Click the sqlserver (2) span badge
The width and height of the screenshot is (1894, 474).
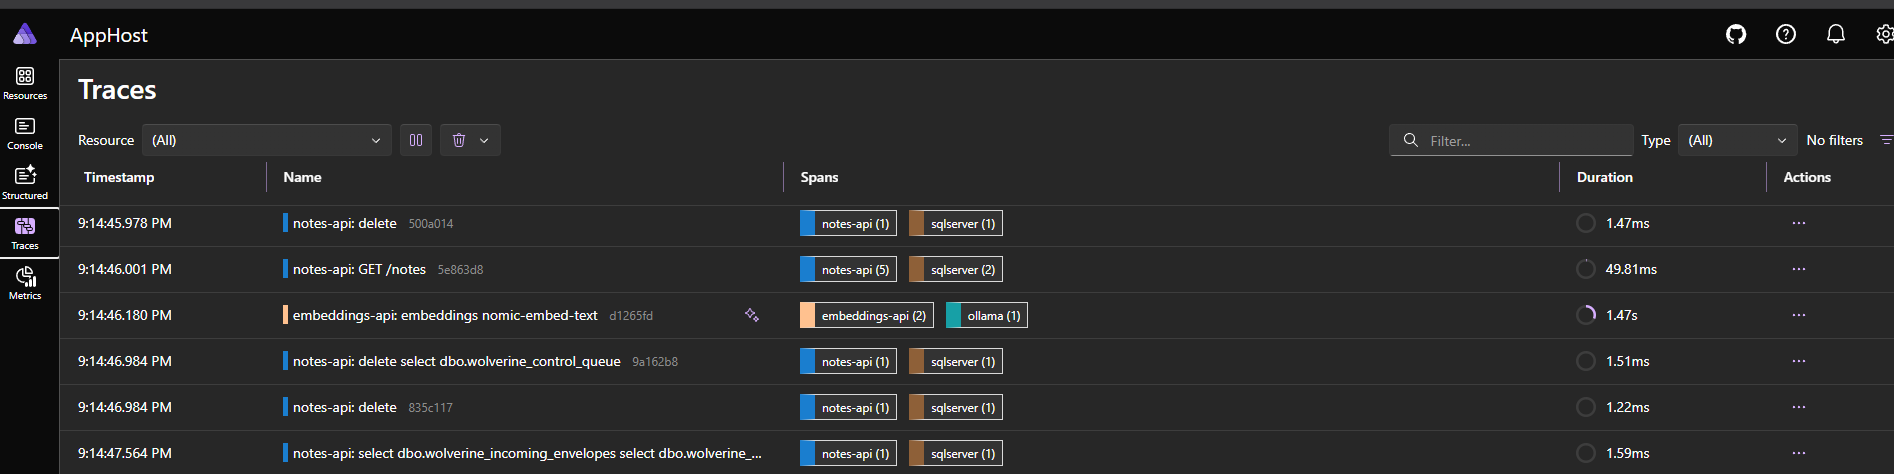956,269
